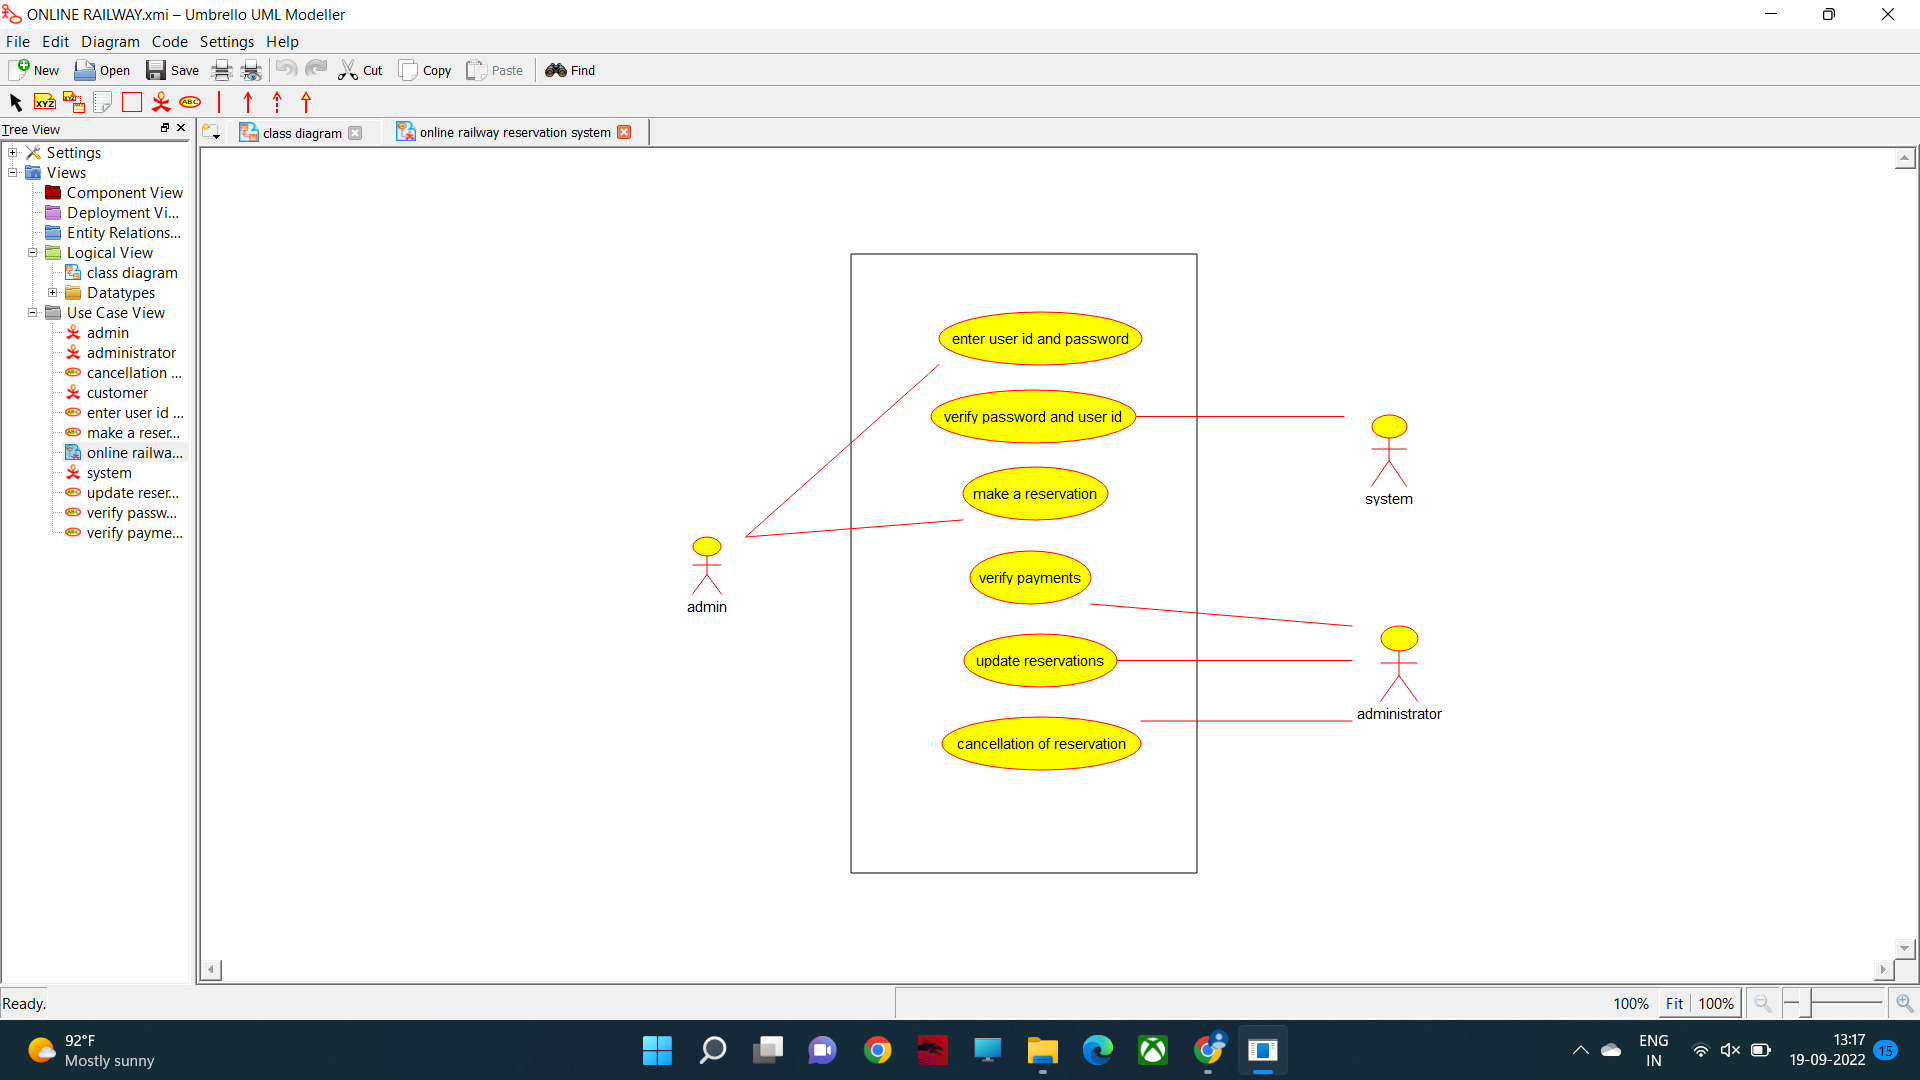Select the dashed Dependency arrow tool
This screenshot has width=1920, height=1080.
(x=277, y=102)
